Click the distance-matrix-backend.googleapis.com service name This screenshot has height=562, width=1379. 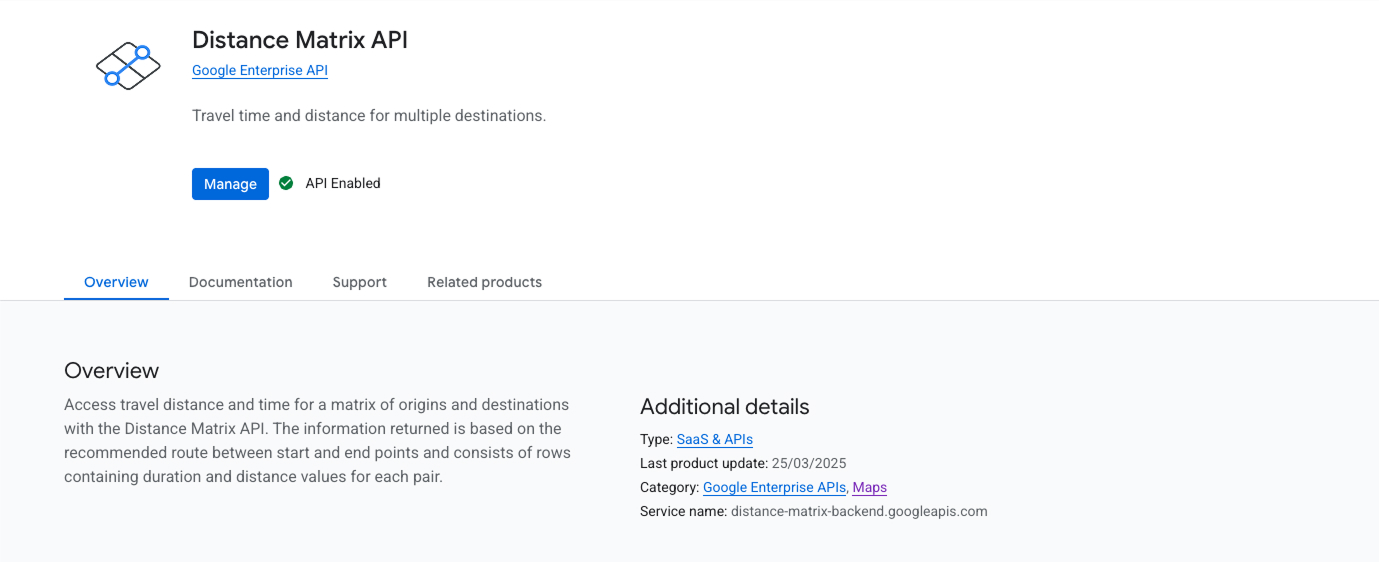[858, 511]
